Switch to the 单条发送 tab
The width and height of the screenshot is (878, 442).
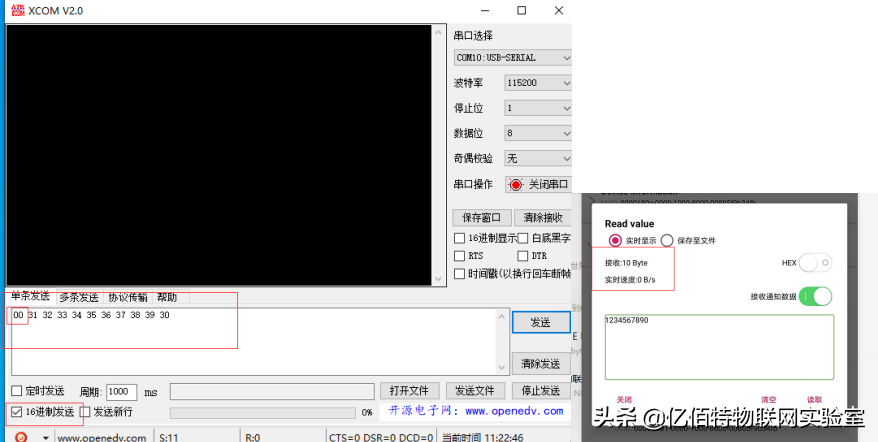click(x=30, y=296)
